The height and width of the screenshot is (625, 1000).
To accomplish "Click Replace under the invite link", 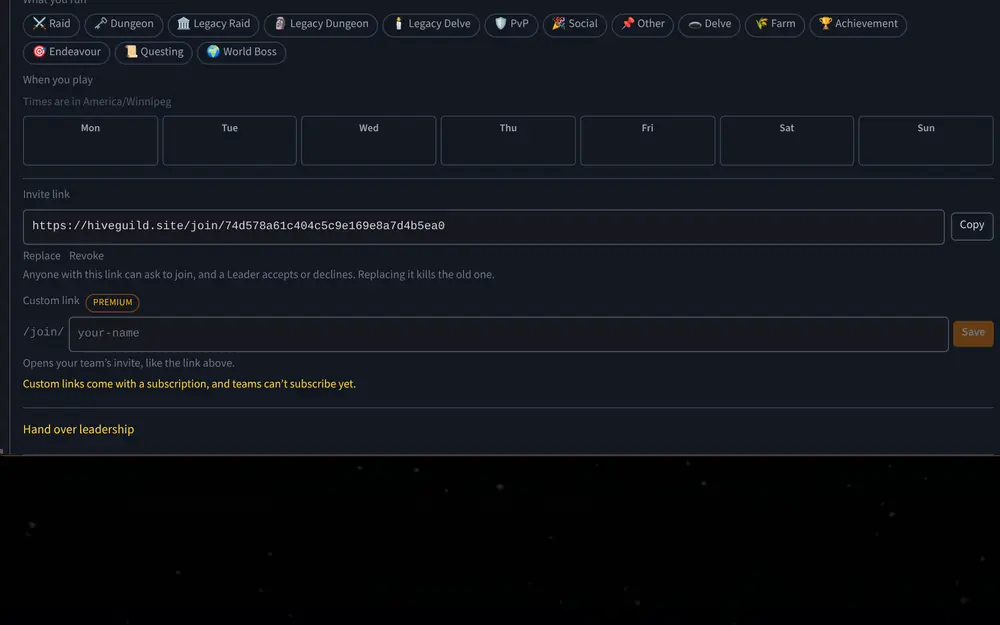I will (41, 256).
